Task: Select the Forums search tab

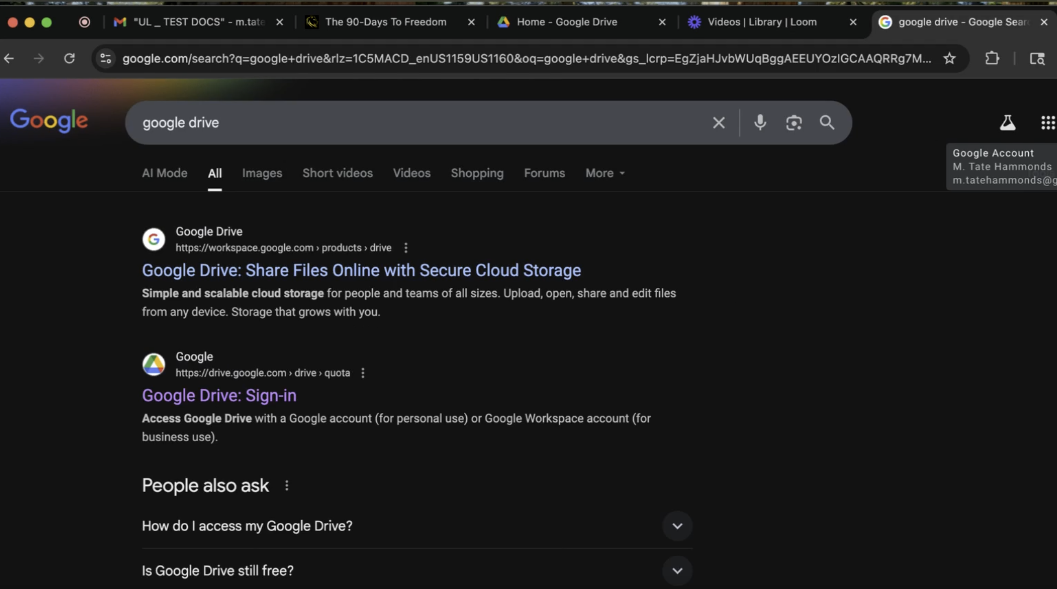Action: click(545, 173)
